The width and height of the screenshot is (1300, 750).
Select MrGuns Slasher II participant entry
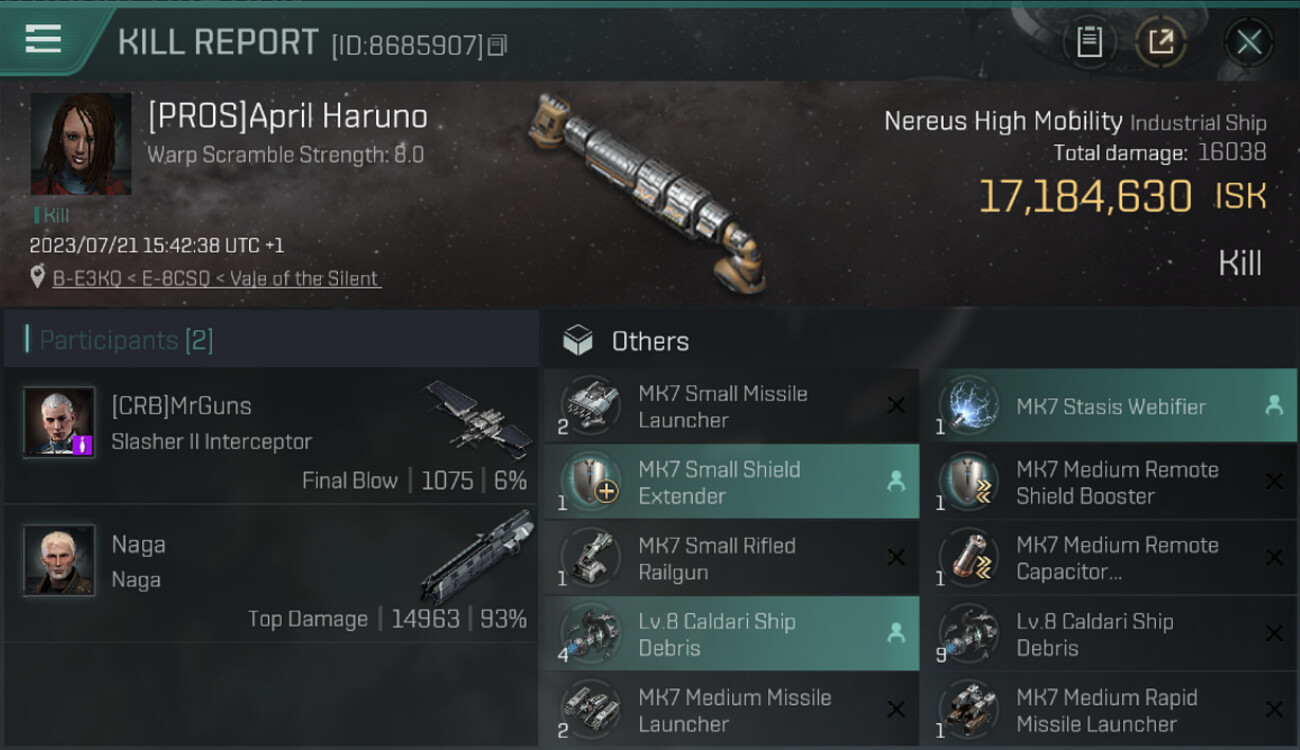pyautogui.click(x=271, y=435)
